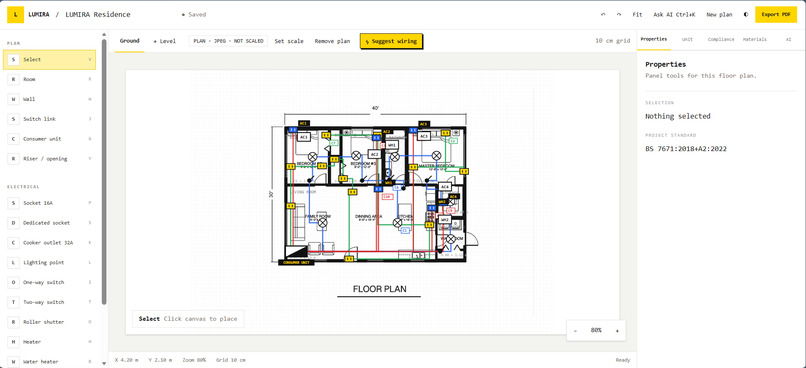806x368 pixels.
Task: Click the redo arrow icon
Action: click(619, 14)
